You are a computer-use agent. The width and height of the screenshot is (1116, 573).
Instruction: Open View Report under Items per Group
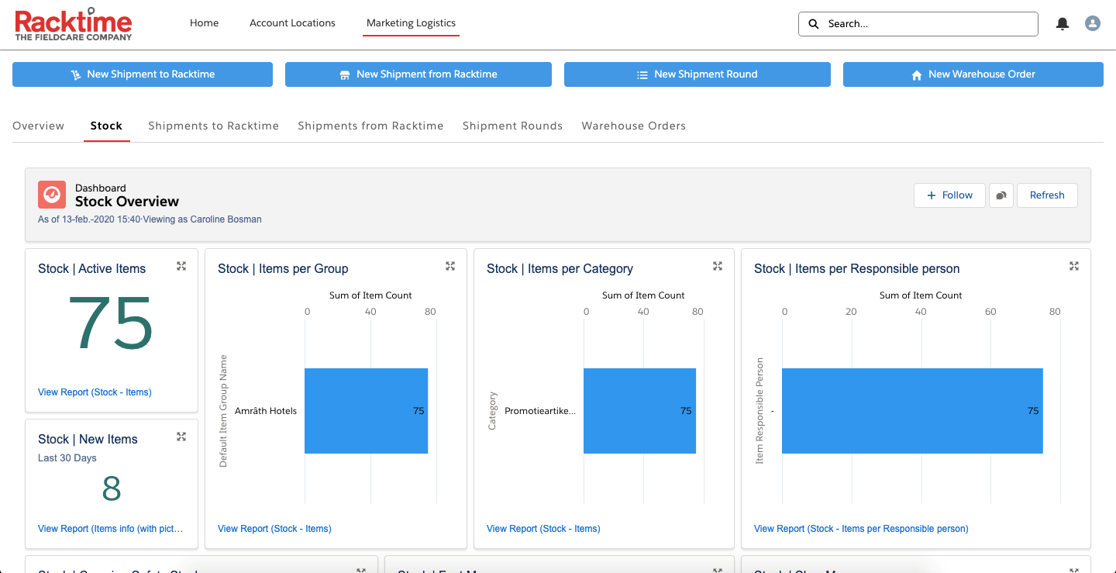tap(274, 528)
